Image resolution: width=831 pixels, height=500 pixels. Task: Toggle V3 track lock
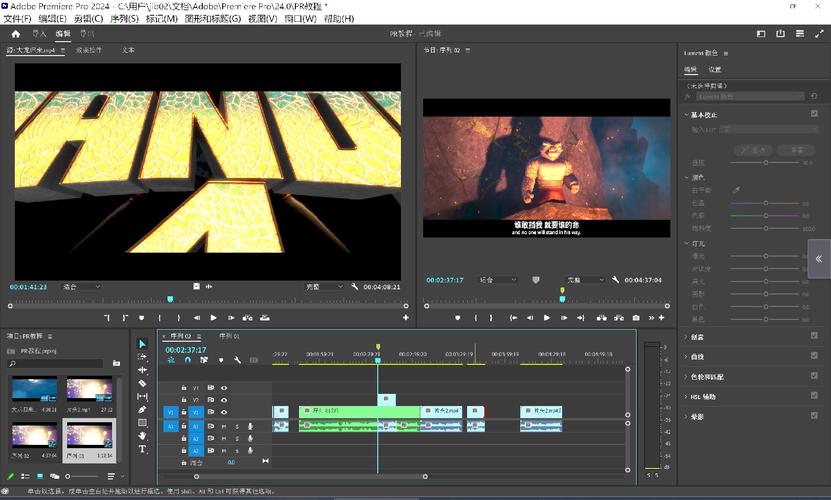pyautogui.click(x=184, y=388)
